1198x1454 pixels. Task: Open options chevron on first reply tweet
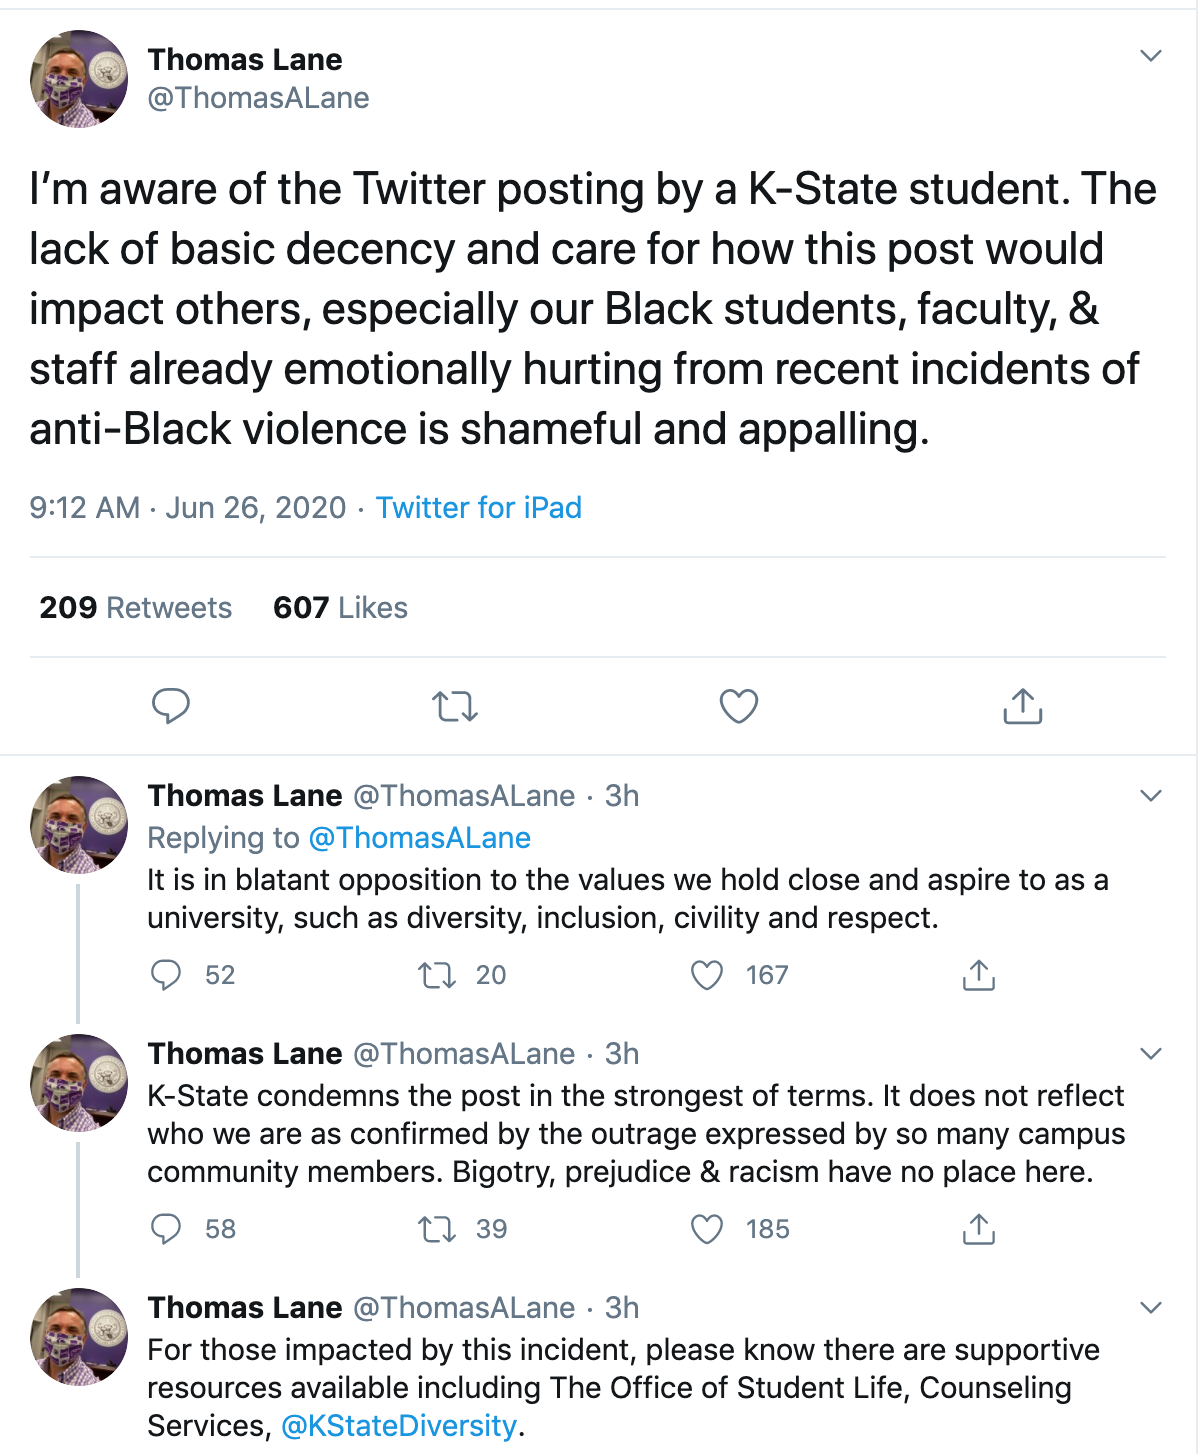click(1151, 796)
